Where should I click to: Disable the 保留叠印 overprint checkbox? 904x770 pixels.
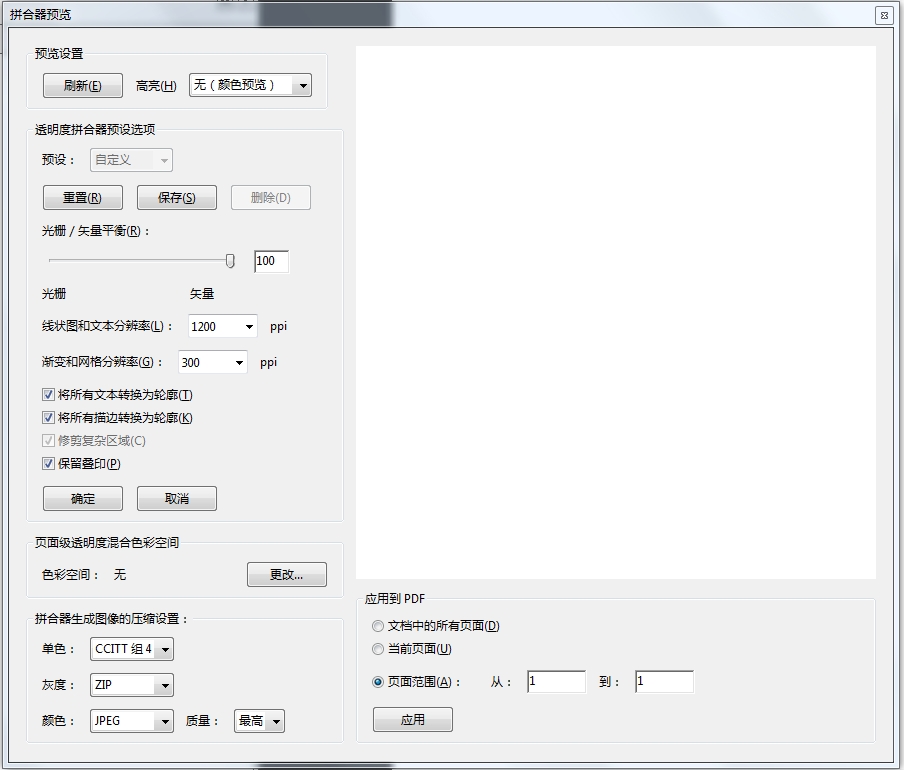tap(48, 463)
